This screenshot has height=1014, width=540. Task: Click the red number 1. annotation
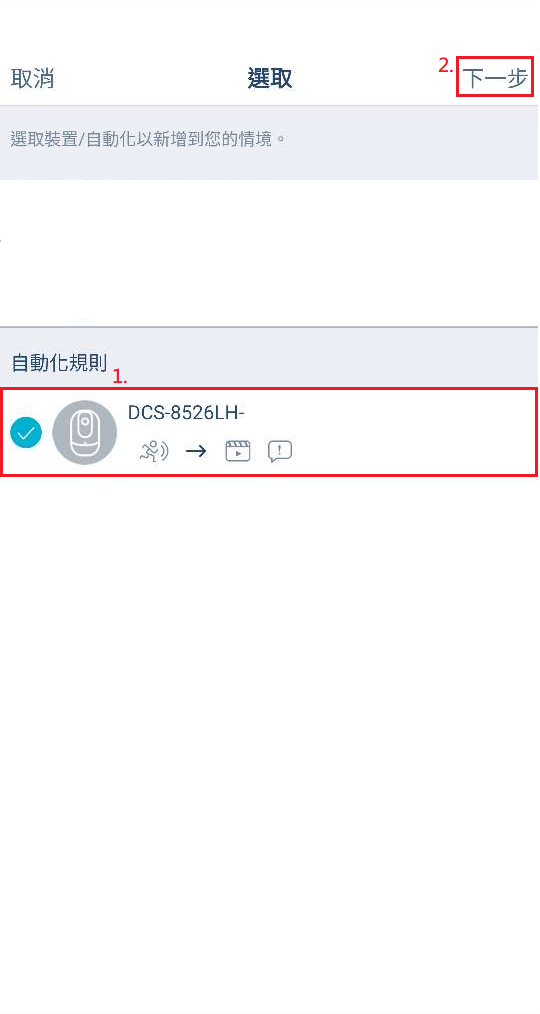coord(120,378)
